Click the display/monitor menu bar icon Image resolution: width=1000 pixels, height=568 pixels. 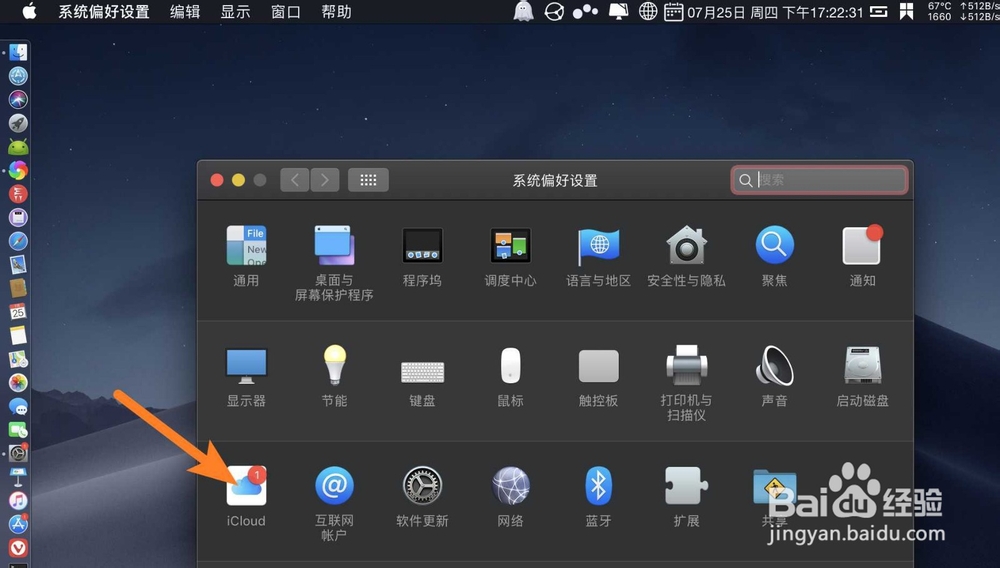click(x=618, y=11)
